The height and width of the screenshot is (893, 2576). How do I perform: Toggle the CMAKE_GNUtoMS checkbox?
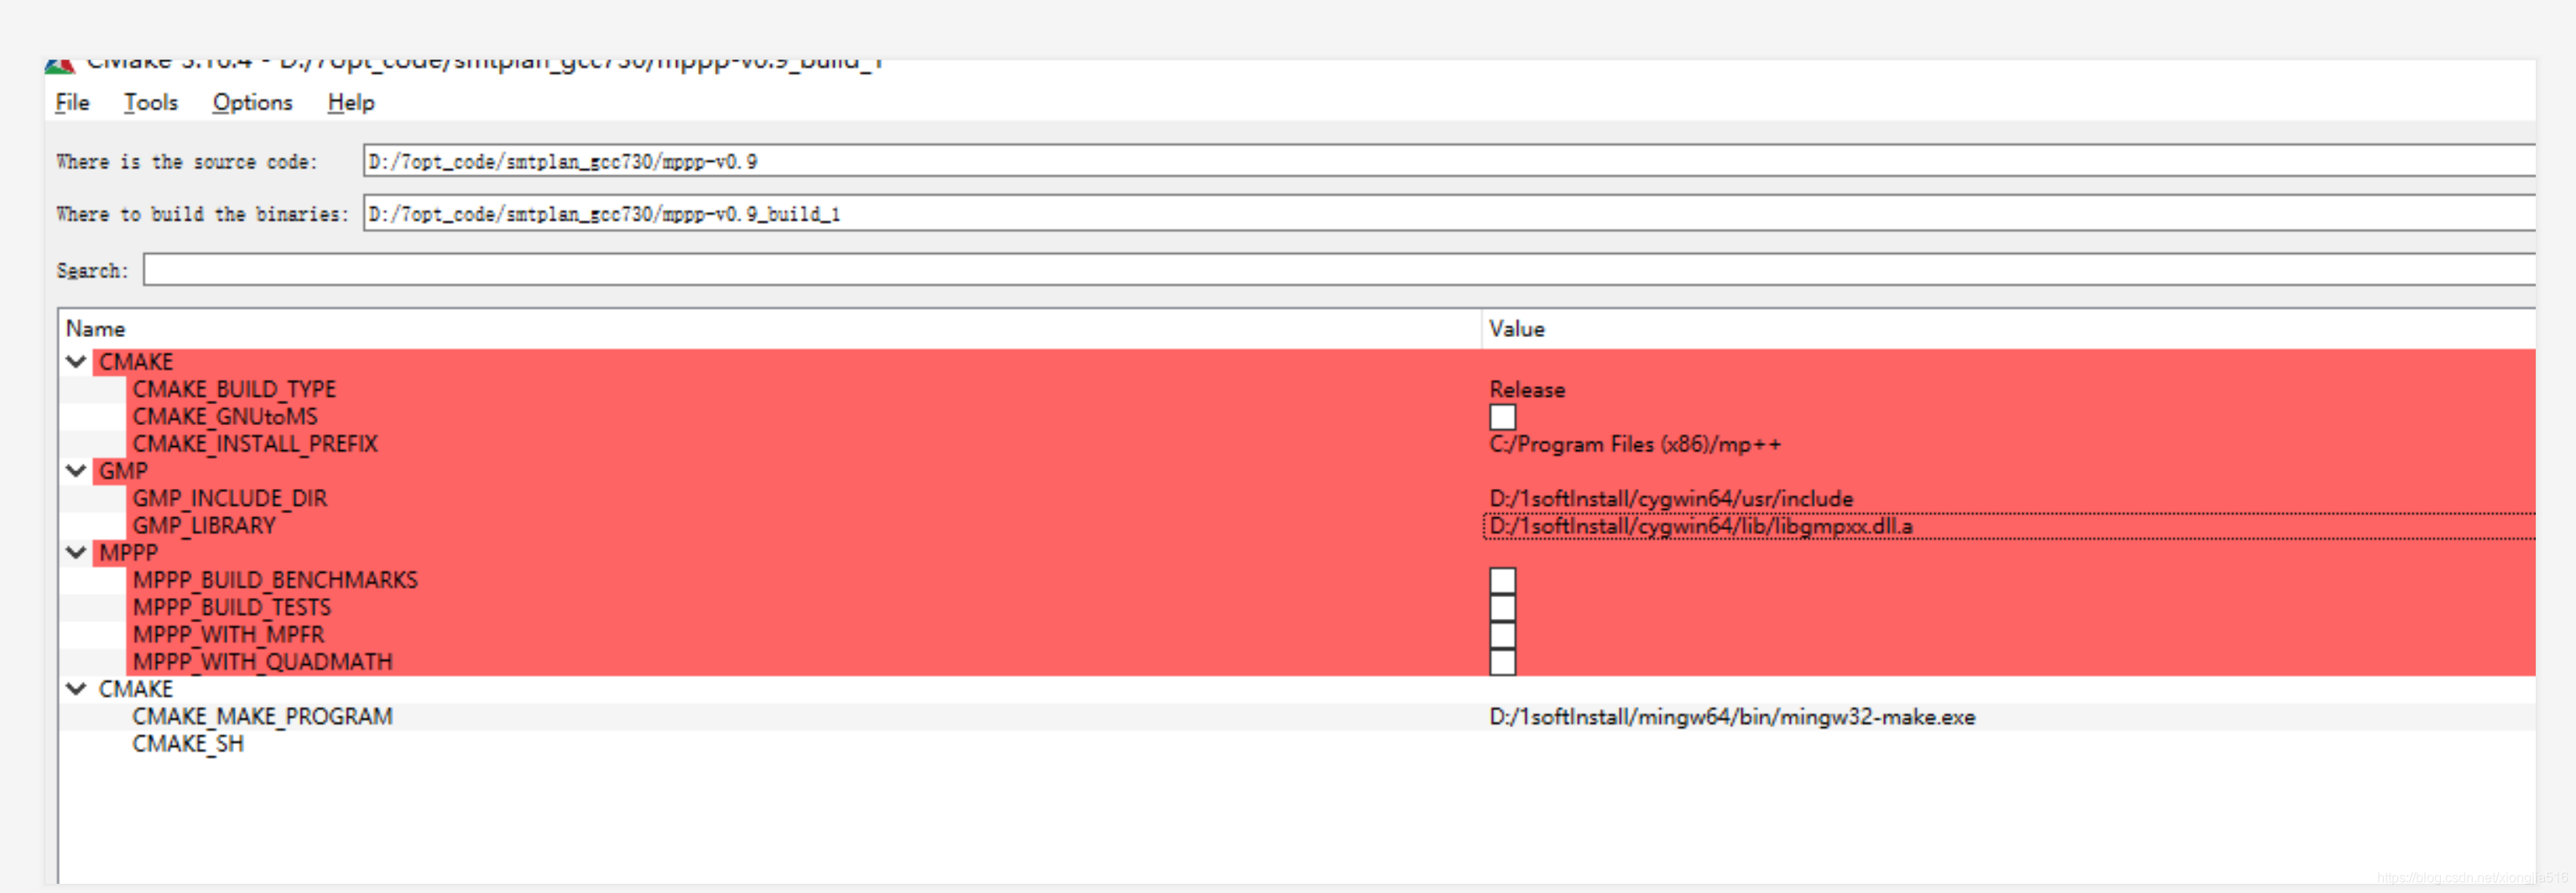pos(1502,417)
